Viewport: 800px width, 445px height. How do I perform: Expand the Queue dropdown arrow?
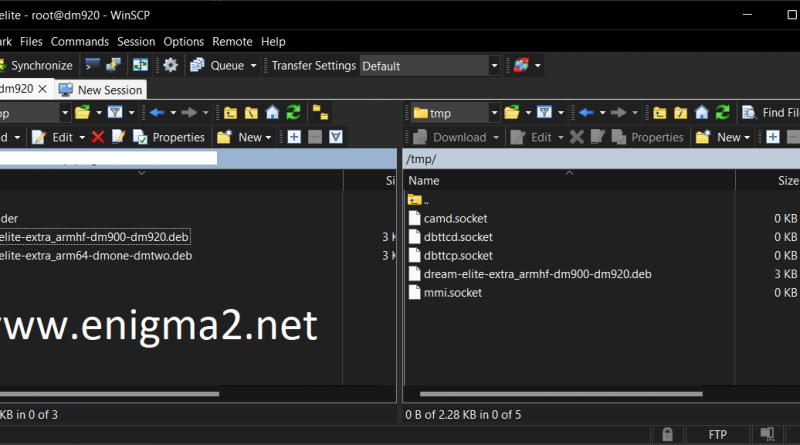(x=254, y=66)
